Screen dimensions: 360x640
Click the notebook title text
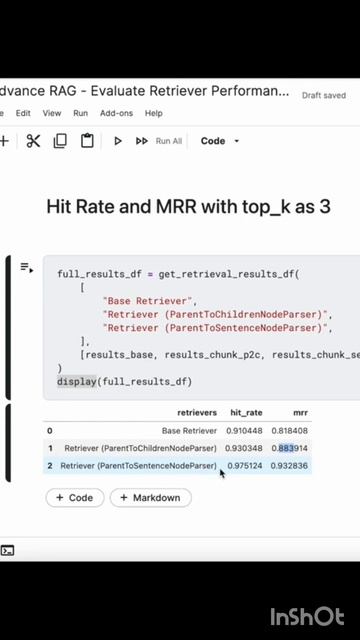pyautogui.click(x=144, y=91)
